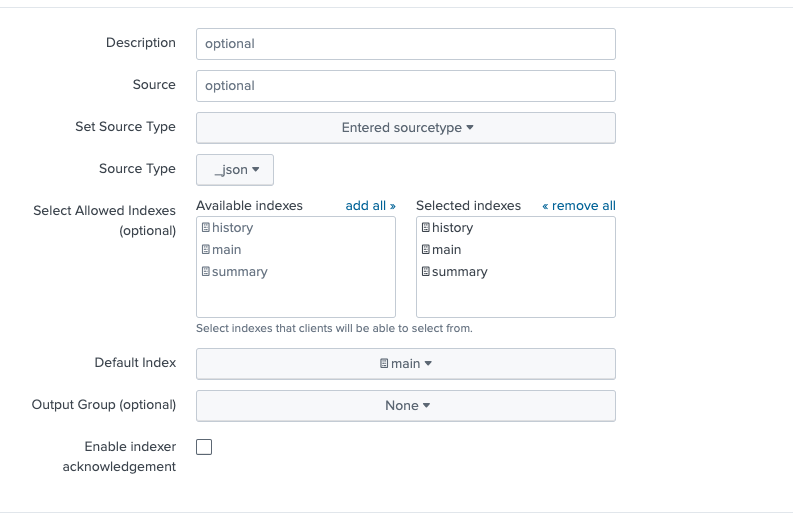Viewport: 793px width, 521px height.
Task: Click index icon beside history in Available indexes
Action: [206, 228]
